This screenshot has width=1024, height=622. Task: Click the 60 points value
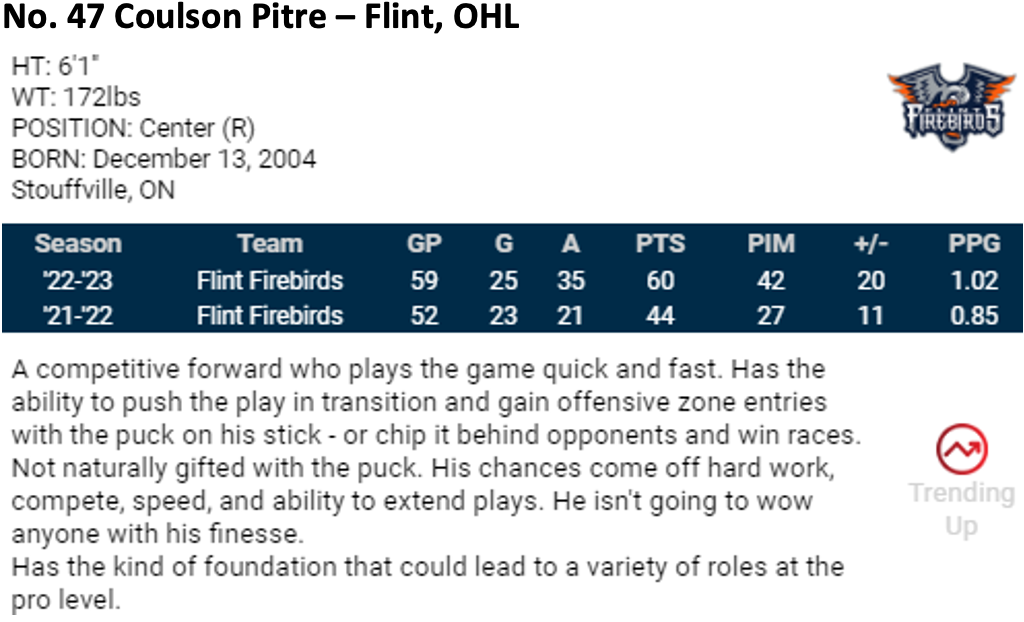point(660,280)
